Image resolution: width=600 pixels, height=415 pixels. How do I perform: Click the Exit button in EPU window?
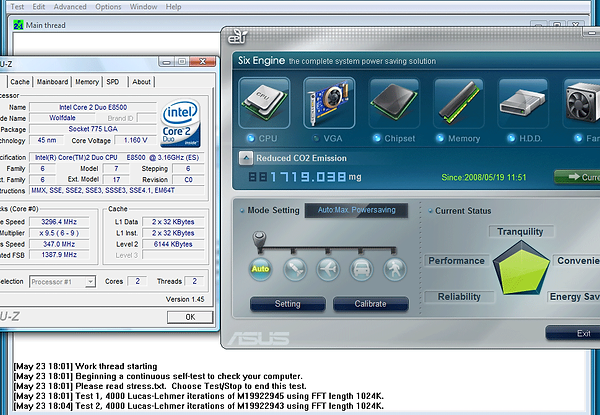click(x=573, y=333)
